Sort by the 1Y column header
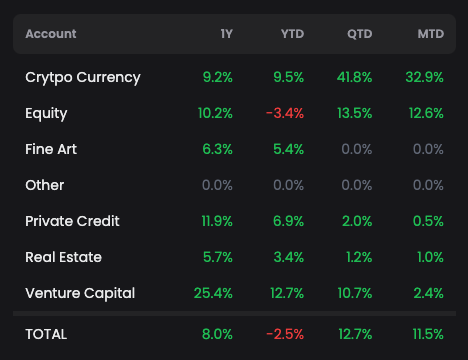 pos(226,34)
